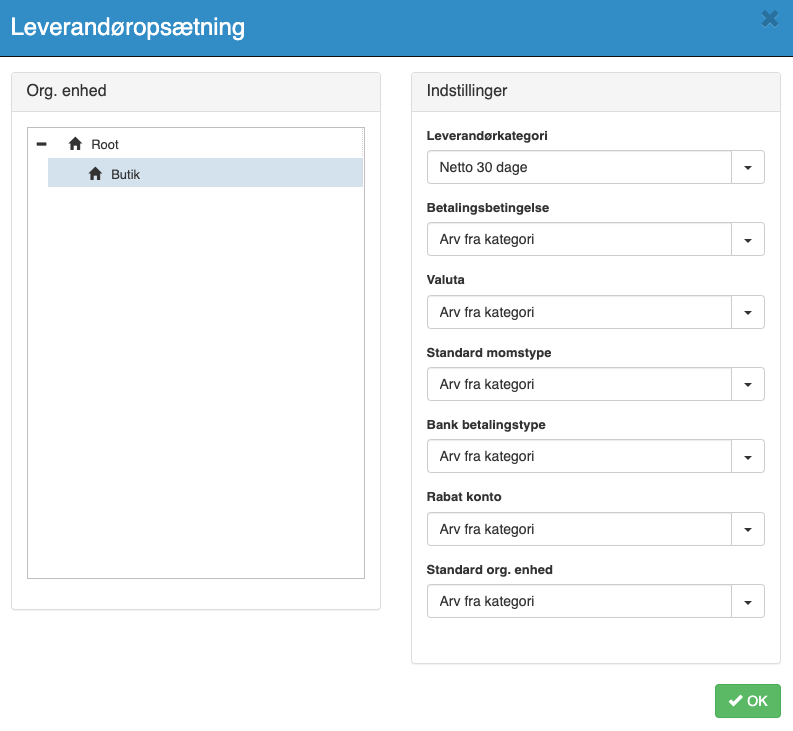The height and width of the screenshot is (731, 793).
Task: Click the Root house icon
Action: point(75,144)
